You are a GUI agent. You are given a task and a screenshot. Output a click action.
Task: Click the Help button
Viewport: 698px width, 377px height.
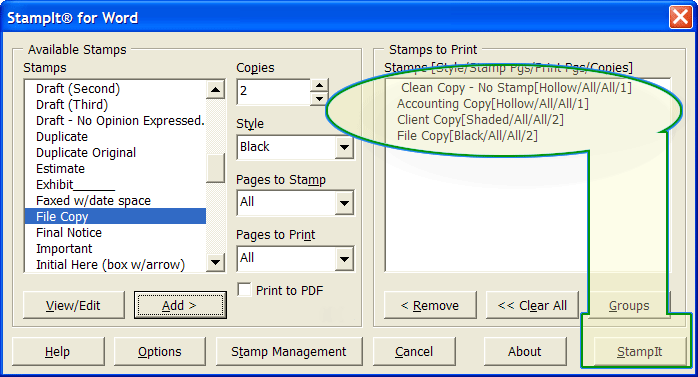(58, 352)
